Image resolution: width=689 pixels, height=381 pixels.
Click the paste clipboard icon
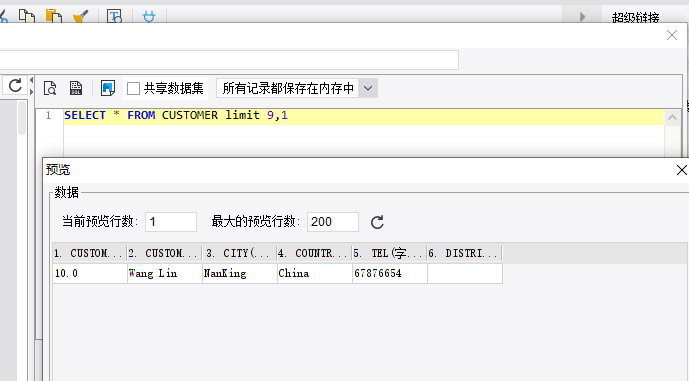coord(54,16)
